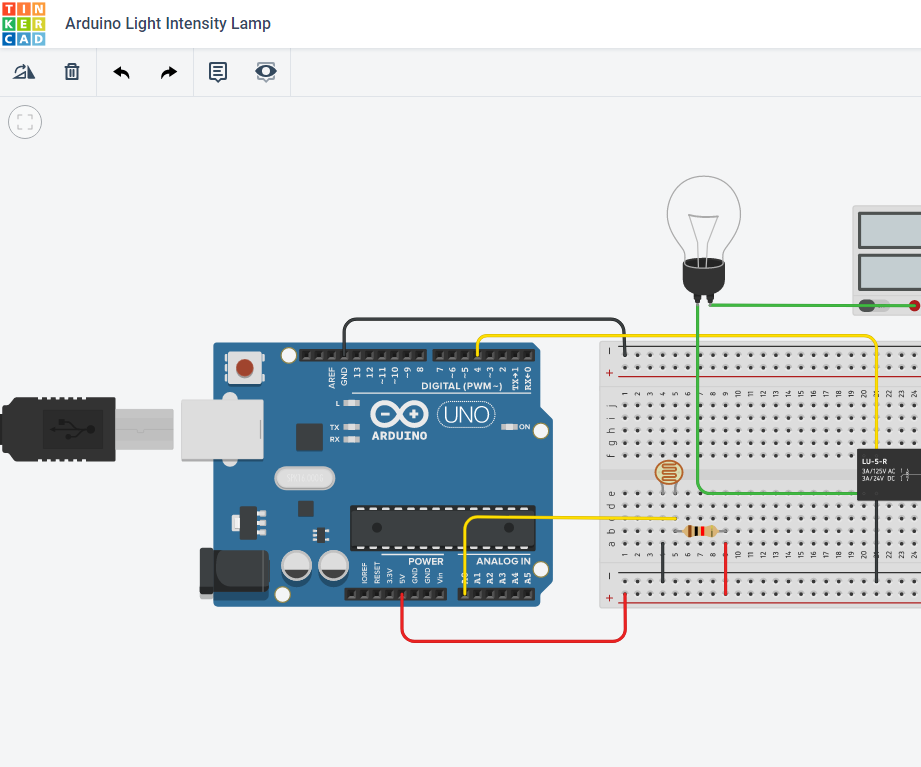Select the Rotate tool
Viewport: 921px width, 767px height.
[23, 71]
